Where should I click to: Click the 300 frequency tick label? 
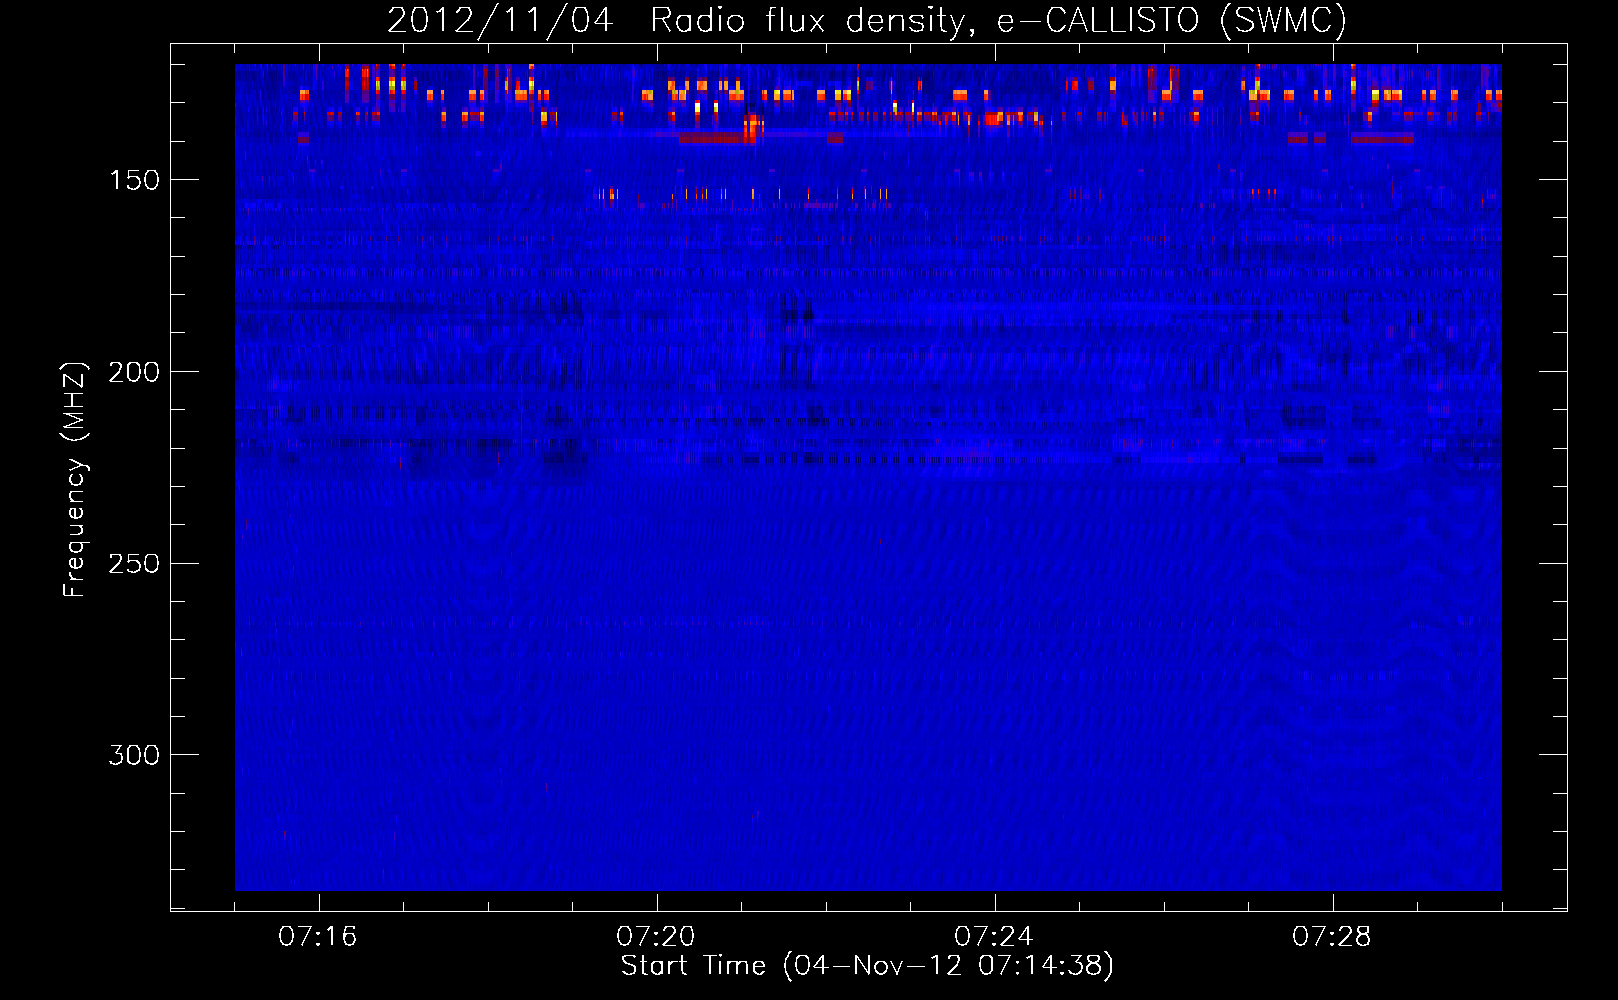pyautogui.click(x=134, y=755)
